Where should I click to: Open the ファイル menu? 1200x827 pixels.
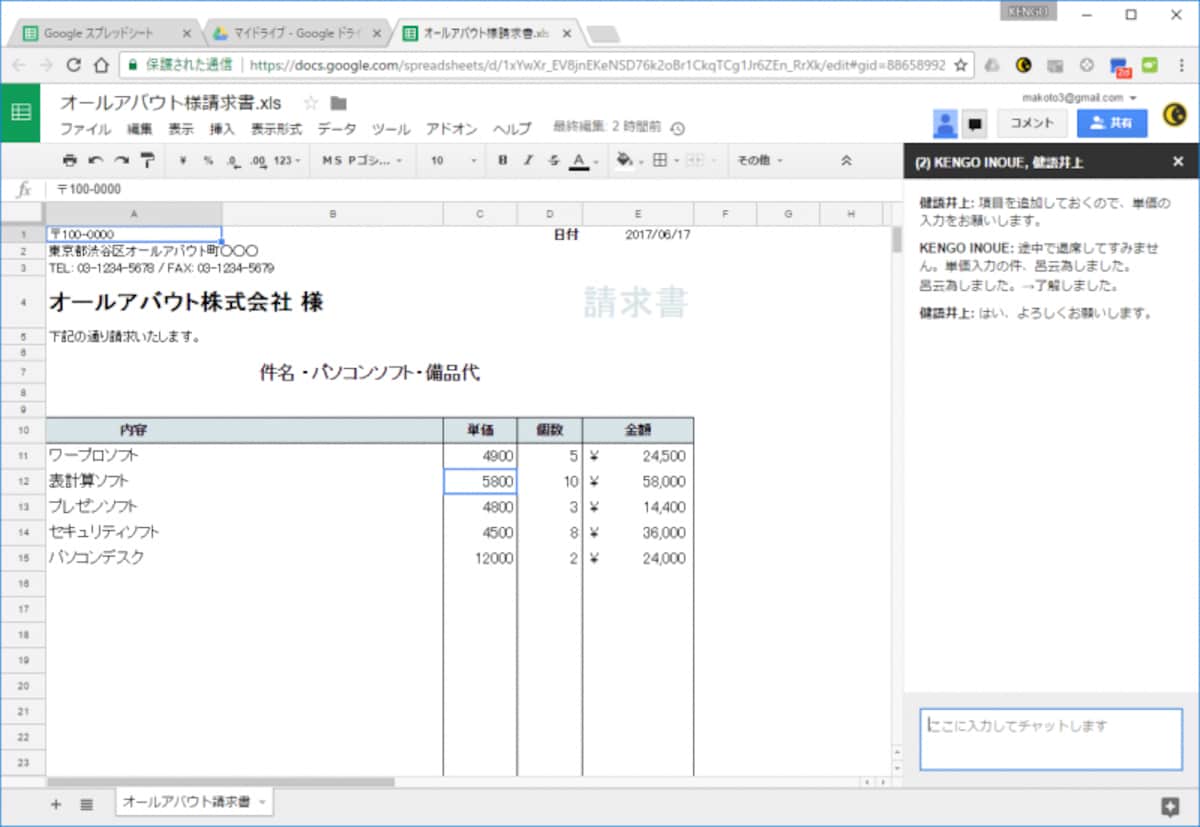(85, 129)
